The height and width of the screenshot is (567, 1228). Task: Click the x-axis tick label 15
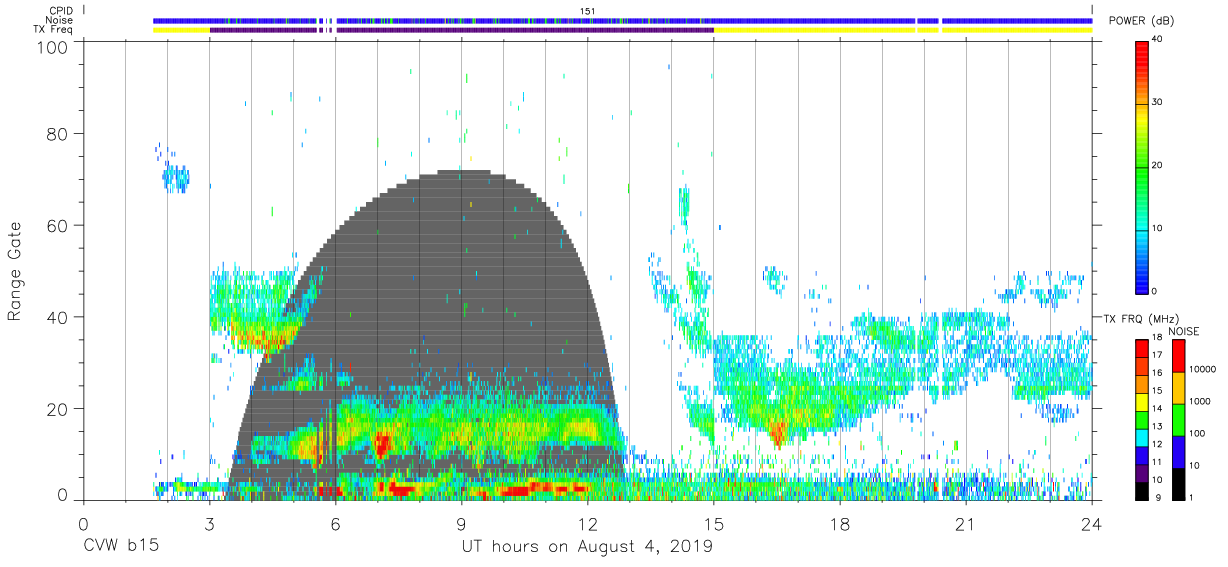713,523
